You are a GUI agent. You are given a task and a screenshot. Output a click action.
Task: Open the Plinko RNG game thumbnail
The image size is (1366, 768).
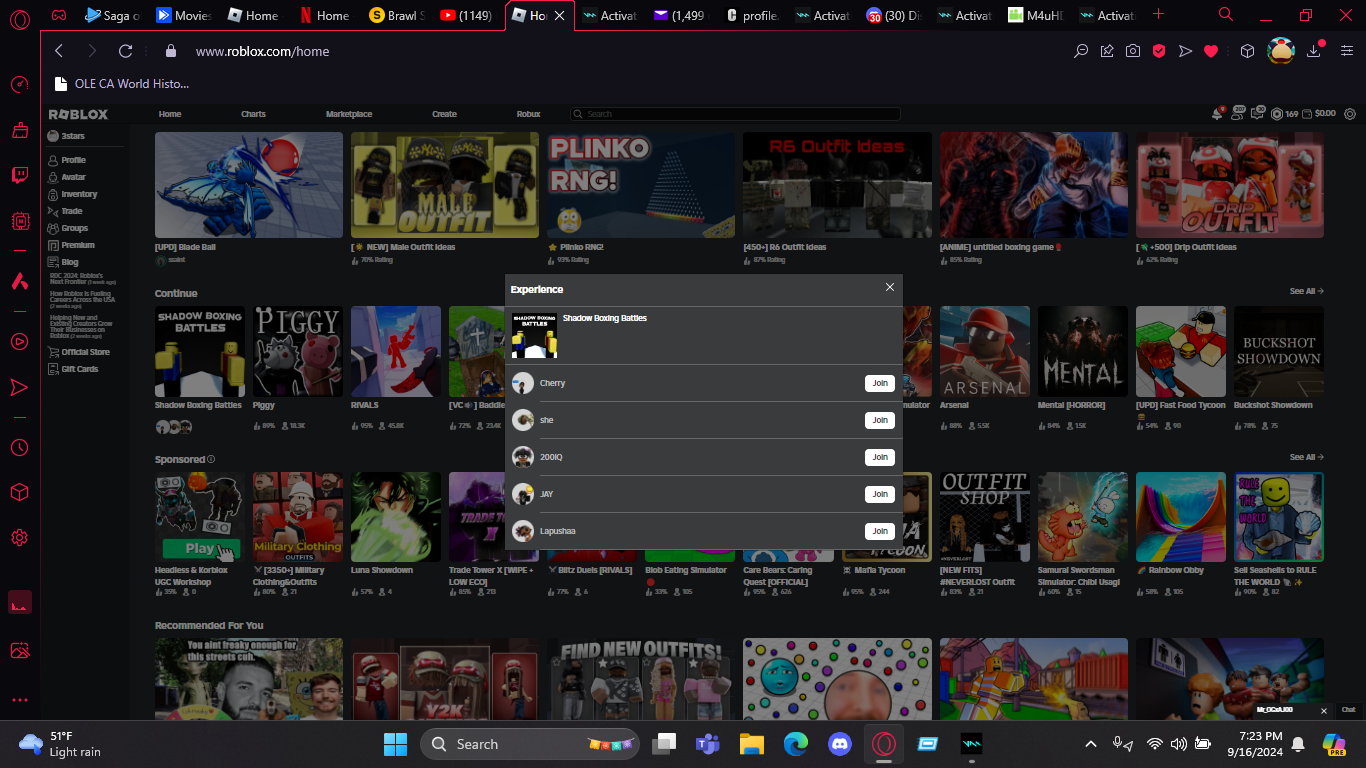point(641,185)
